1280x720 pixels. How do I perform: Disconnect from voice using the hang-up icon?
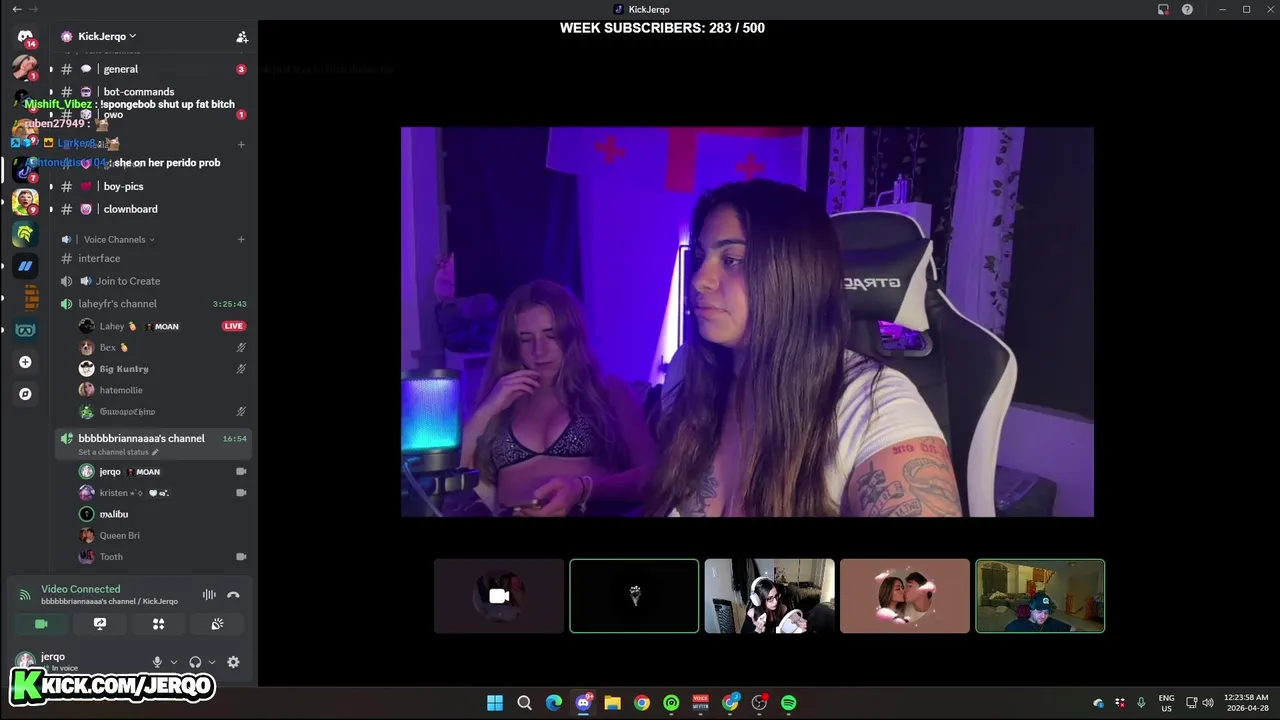pos(233,595)
